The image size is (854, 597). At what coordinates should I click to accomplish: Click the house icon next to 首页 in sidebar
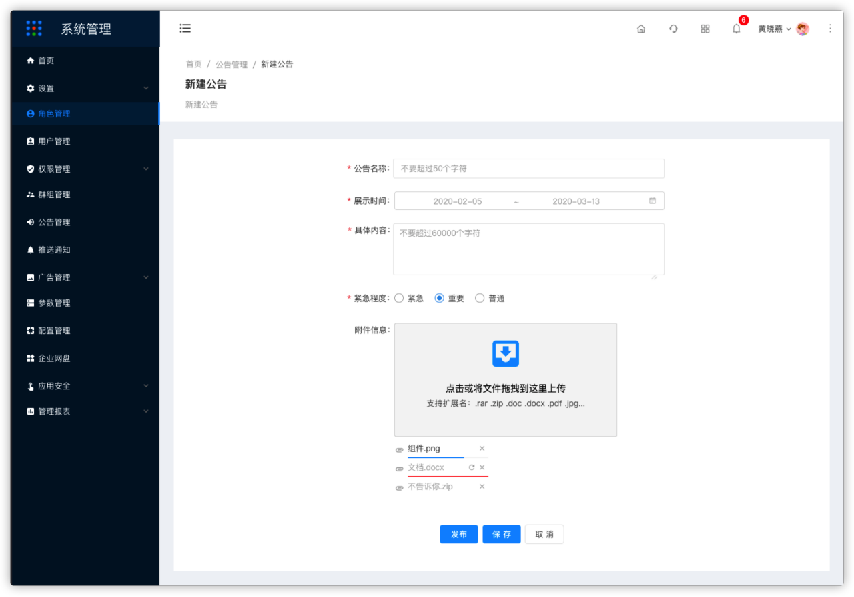(30, 60)
